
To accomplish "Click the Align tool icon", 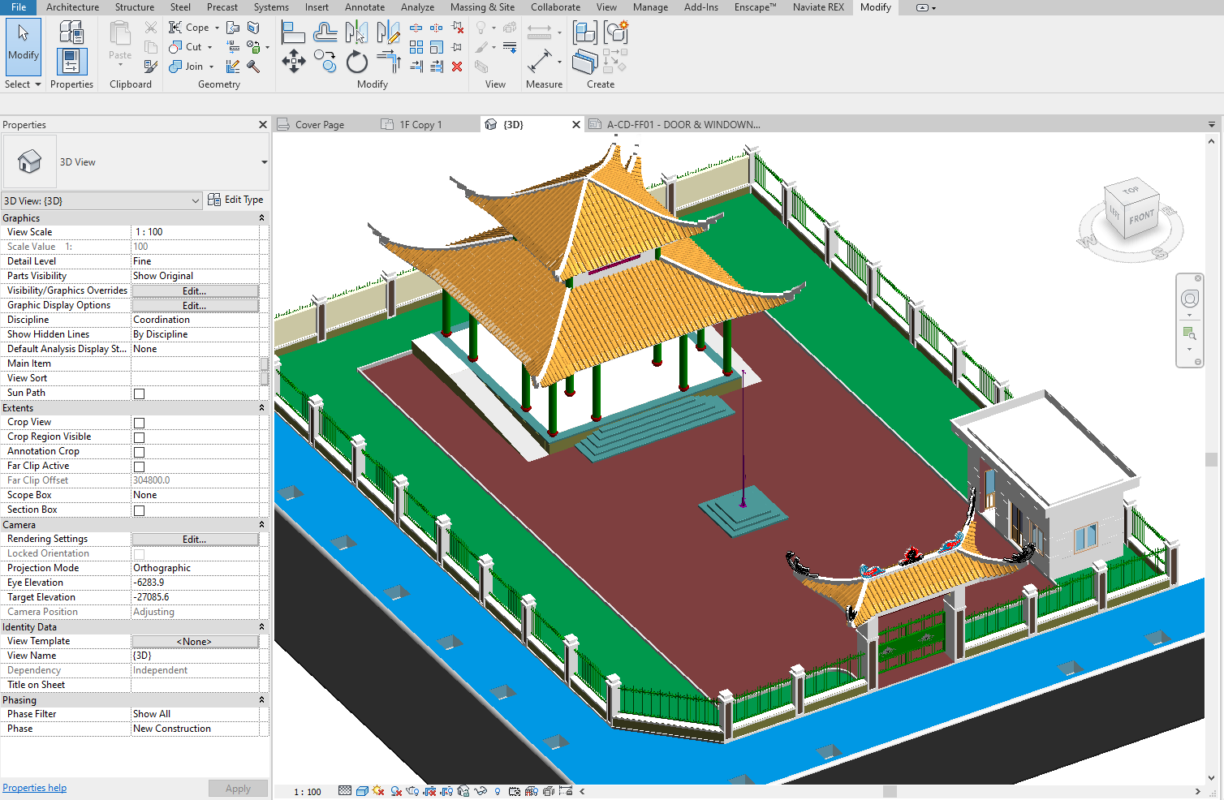I will [x=293, y=32].
